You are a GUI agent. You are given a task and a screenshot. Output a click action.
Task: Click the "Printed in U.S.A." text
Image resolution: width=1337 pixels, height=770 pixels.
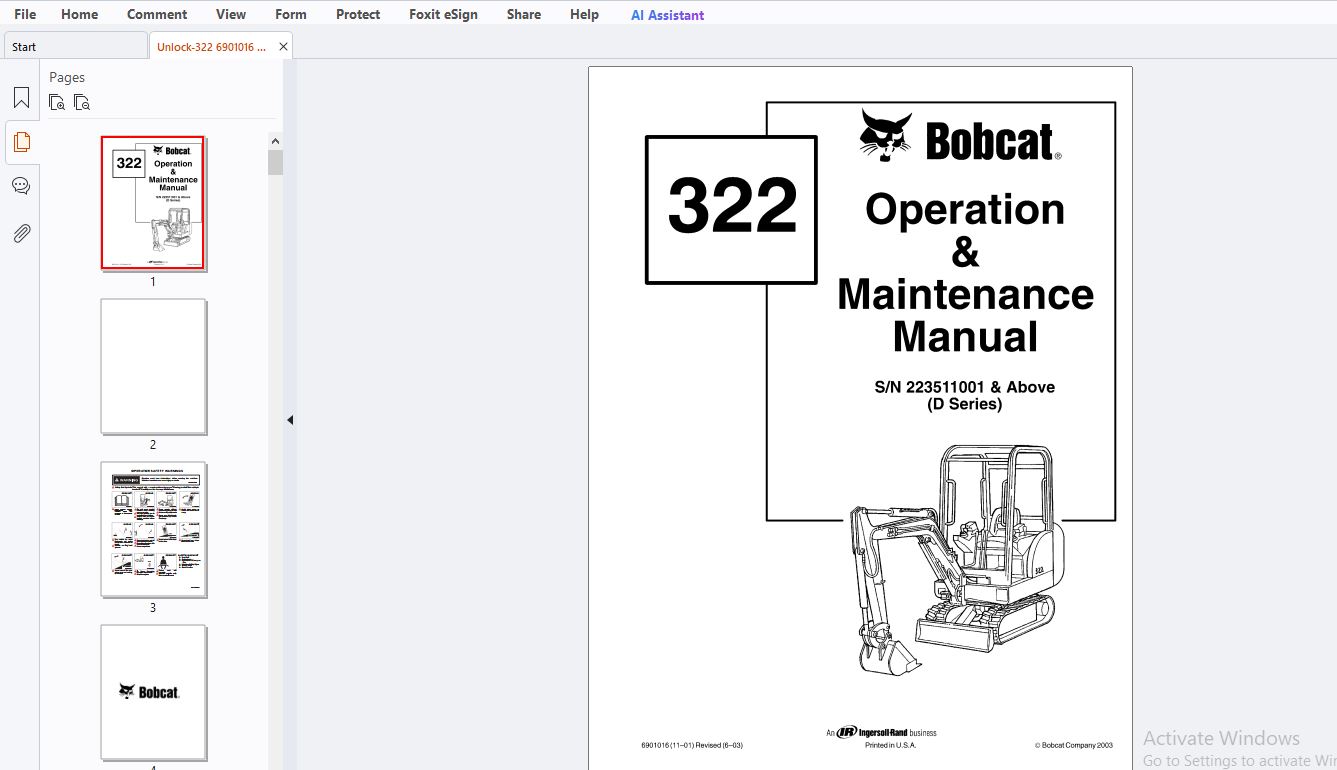click(x=890, y=745)
